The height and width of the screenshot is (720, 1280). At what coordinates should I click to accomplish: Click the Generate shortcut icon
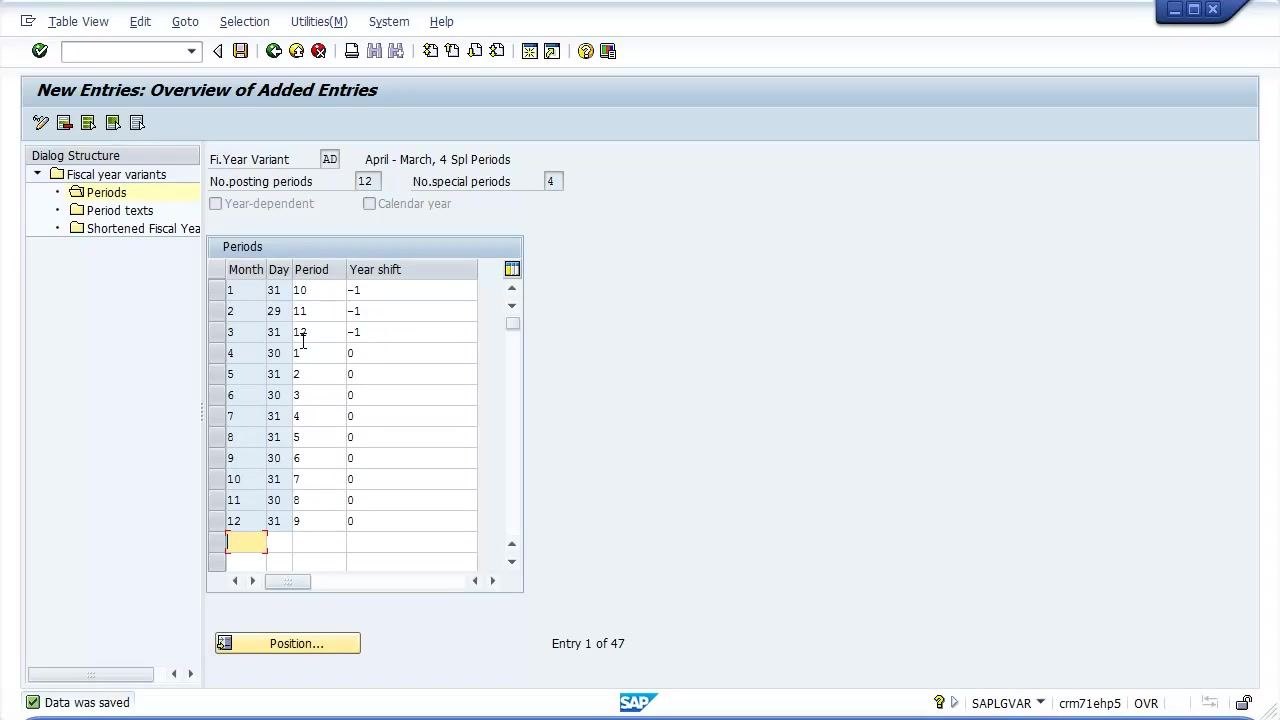552,51
